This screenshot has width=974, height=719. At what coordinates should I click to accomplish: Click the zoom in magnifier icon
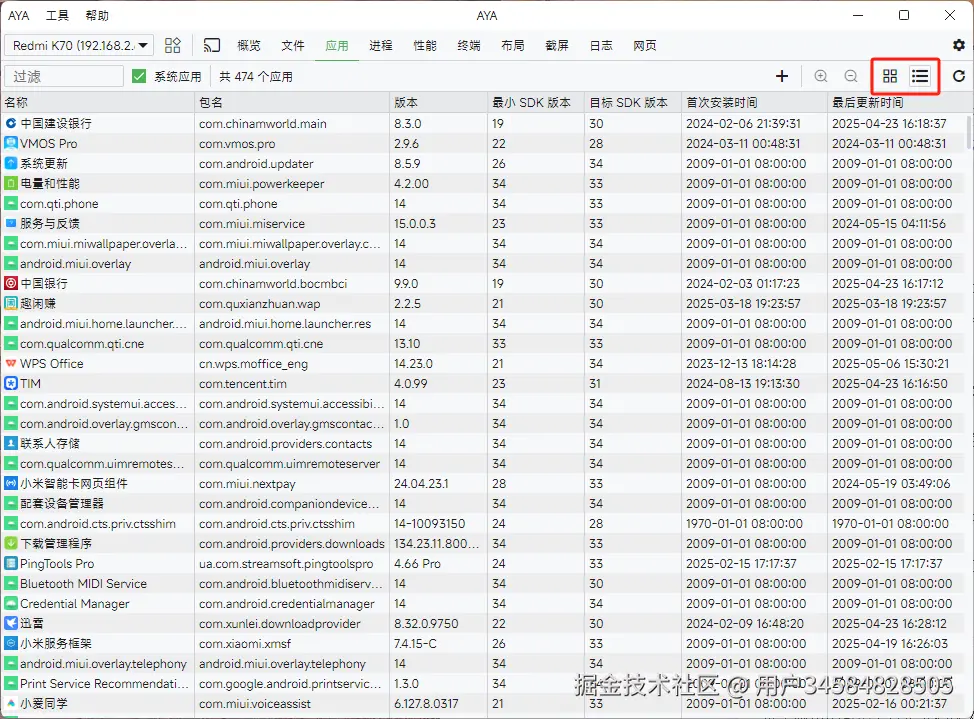point(821,76)
